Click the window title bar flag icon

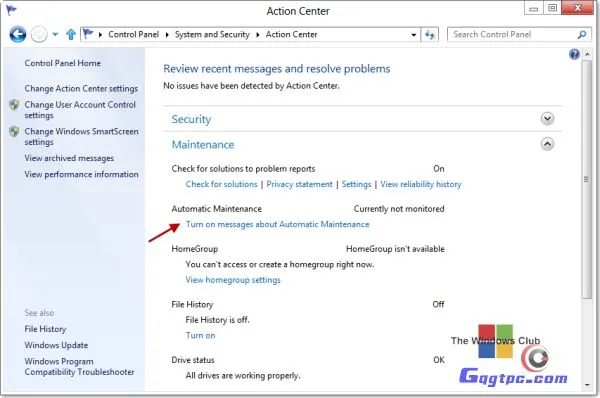tap(11, 9)
